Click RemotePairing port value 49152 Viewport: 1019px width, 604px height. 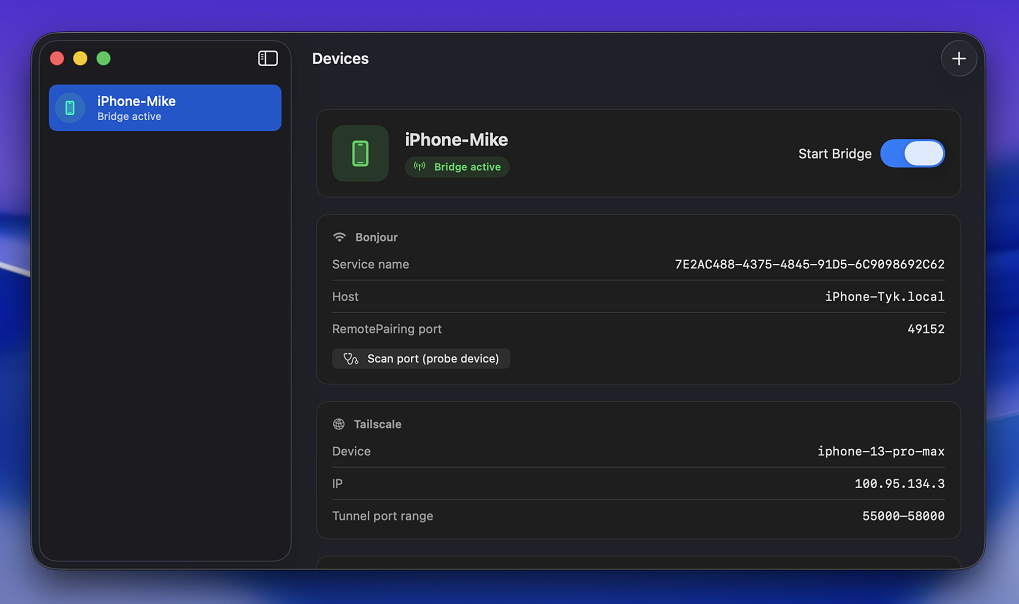point(925,329)
